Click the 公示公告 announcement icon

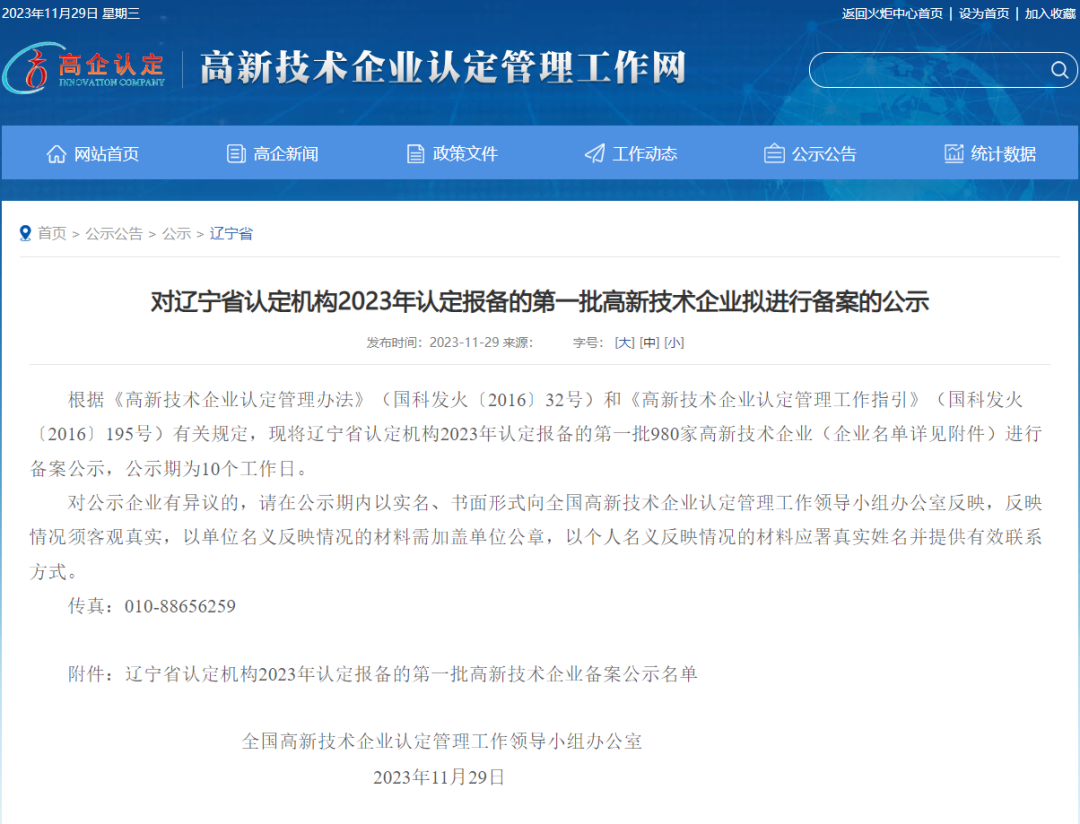pos(774,154)
